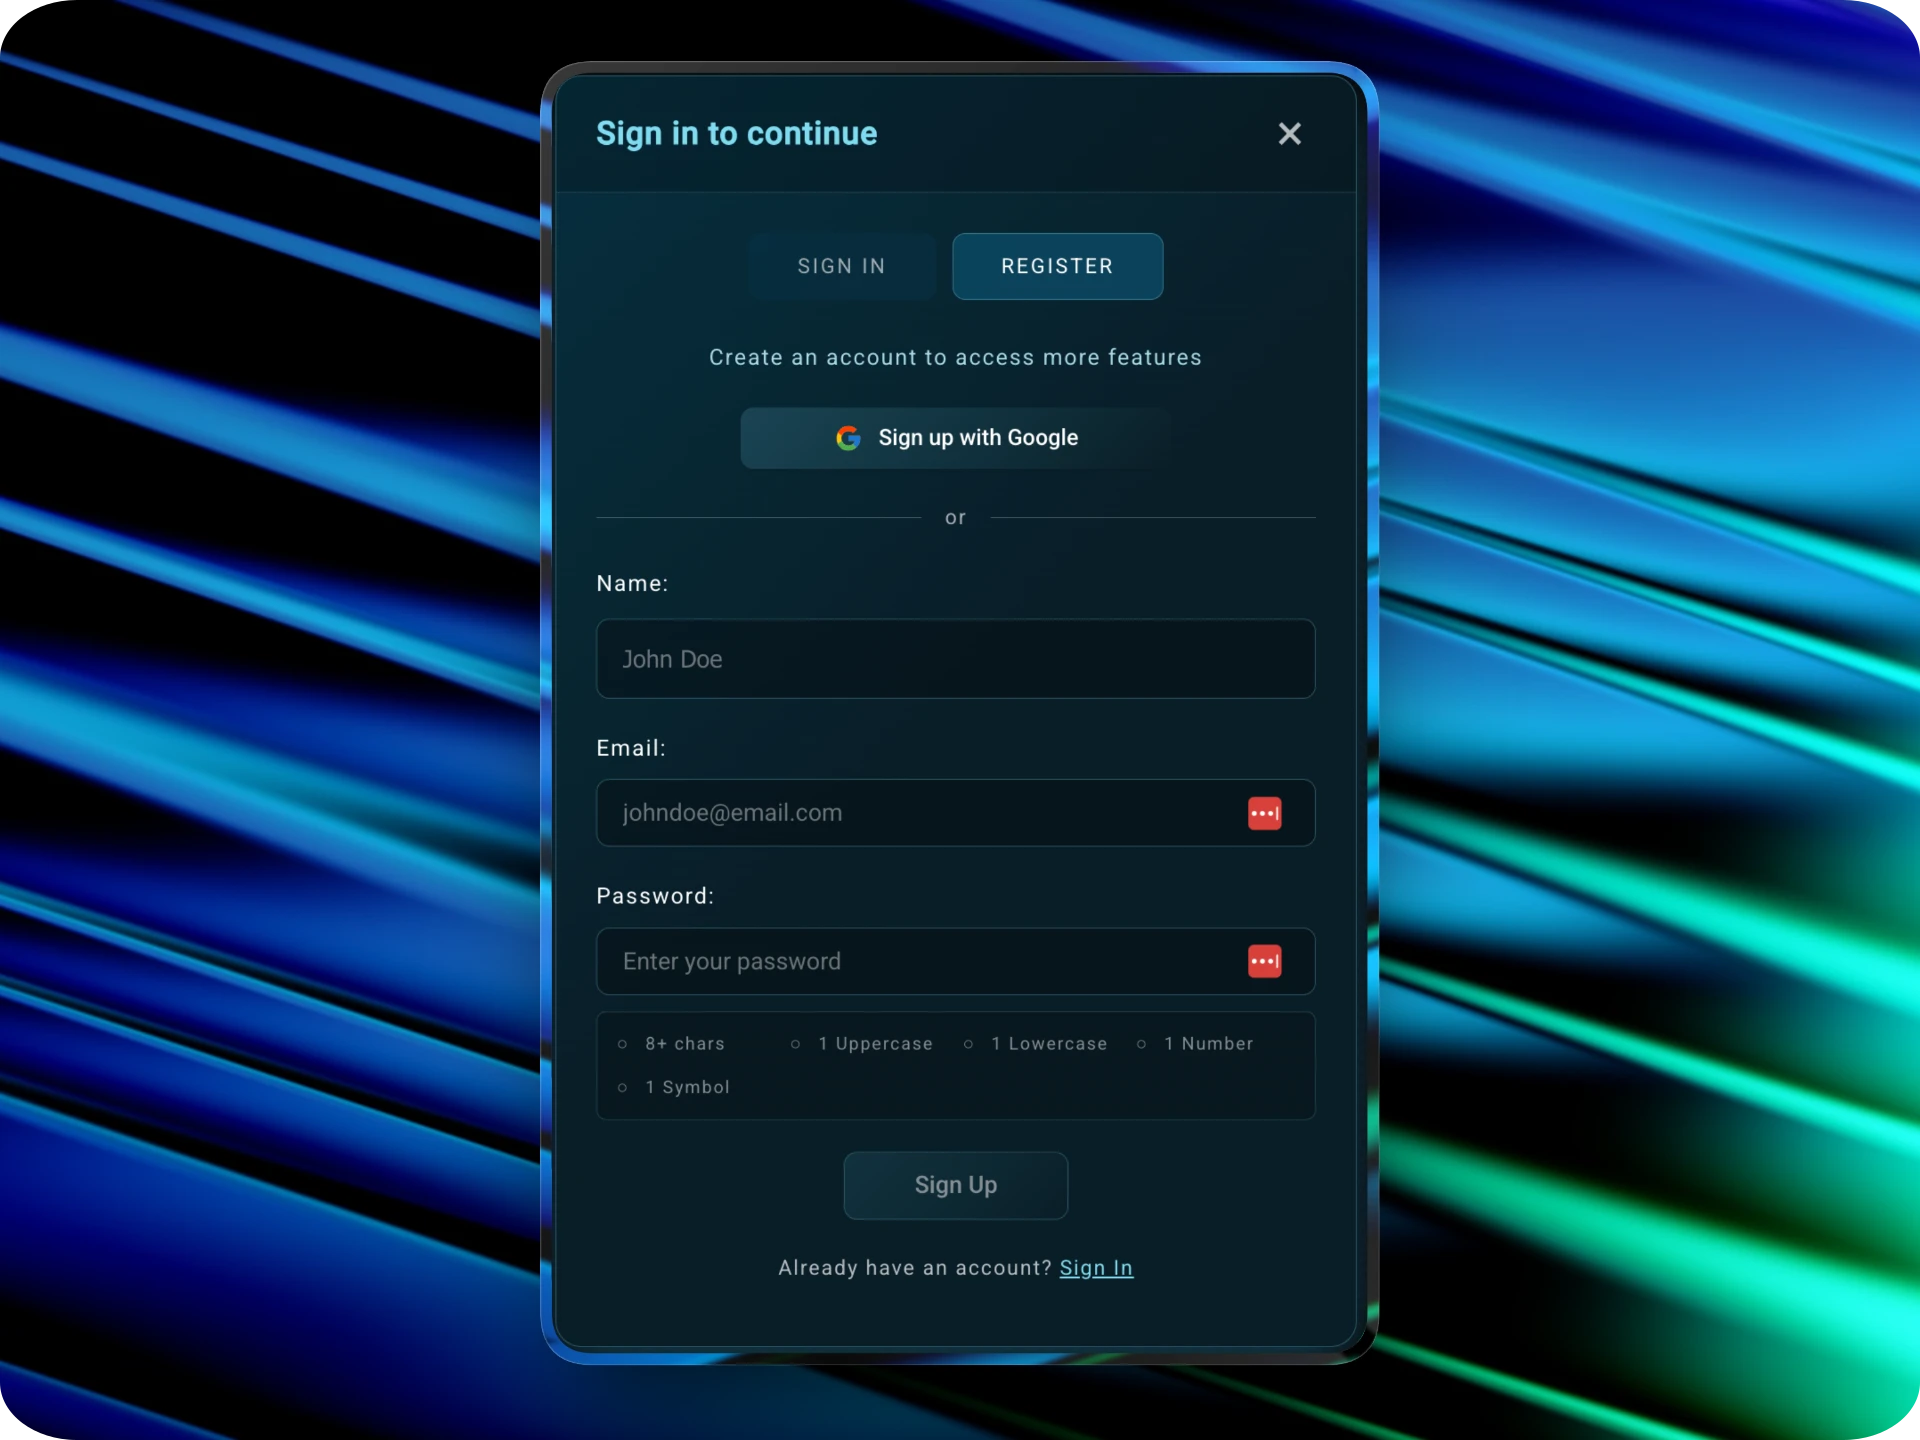Click the Name: field label
This screenshot has height=1440, width=1920.
[632, 584]
